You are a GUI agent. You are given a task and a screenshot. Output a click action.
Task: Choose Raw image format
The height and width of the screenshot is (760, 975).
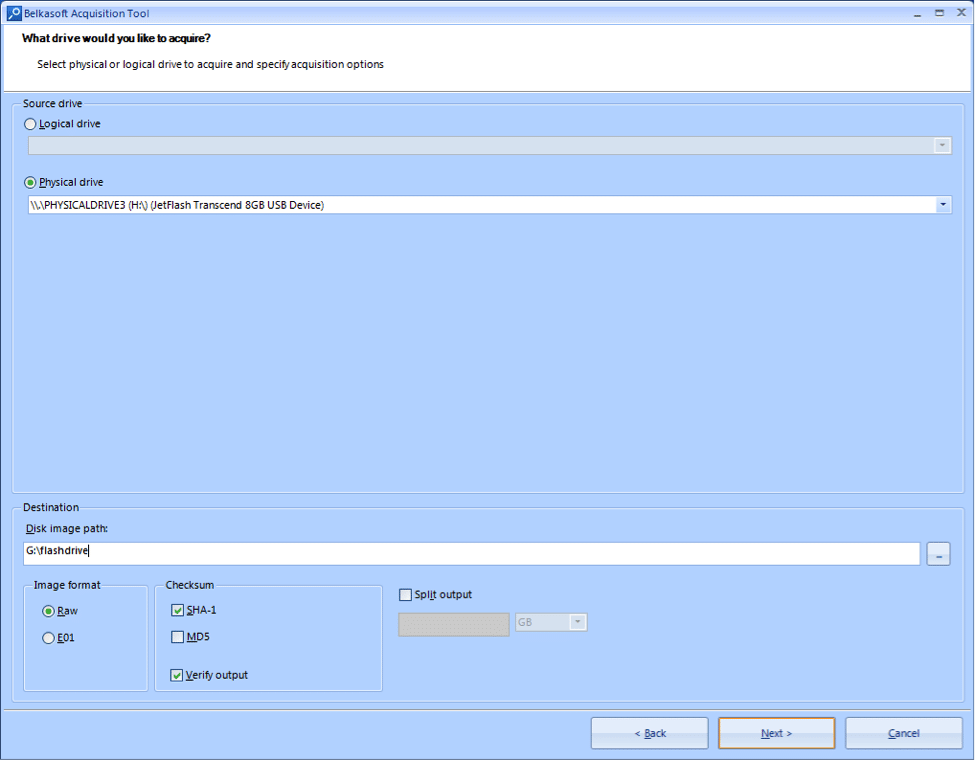(49, 611)
